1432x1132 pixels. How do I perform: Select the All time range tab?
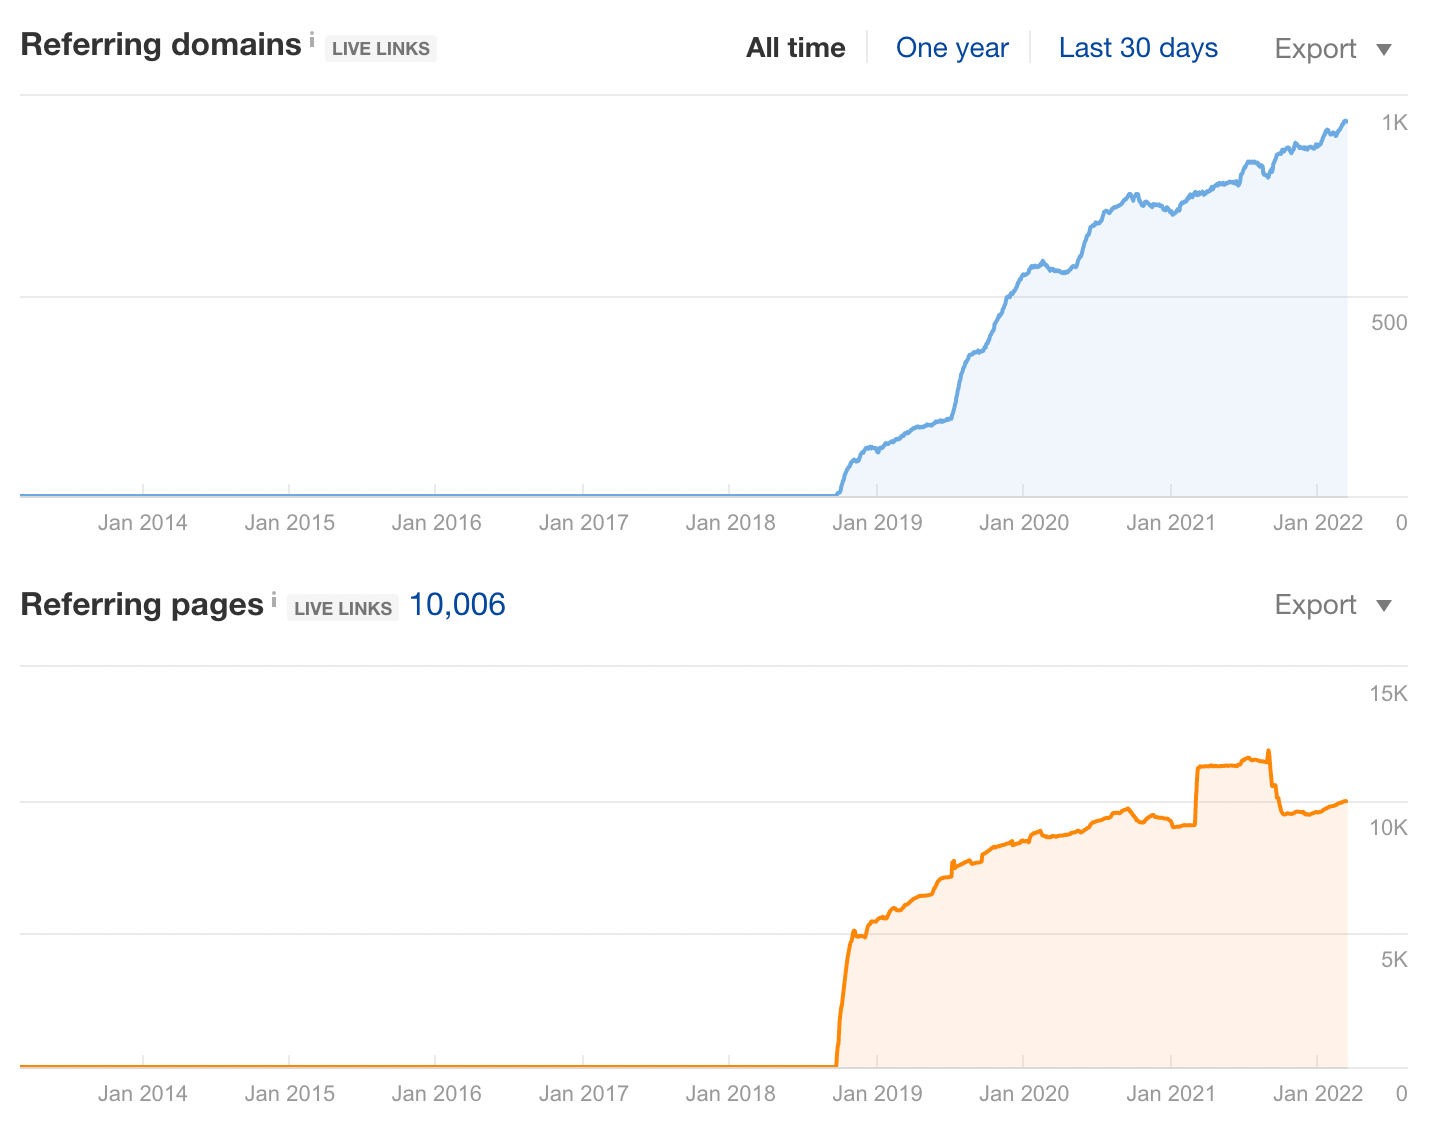(x=795, y=48)
